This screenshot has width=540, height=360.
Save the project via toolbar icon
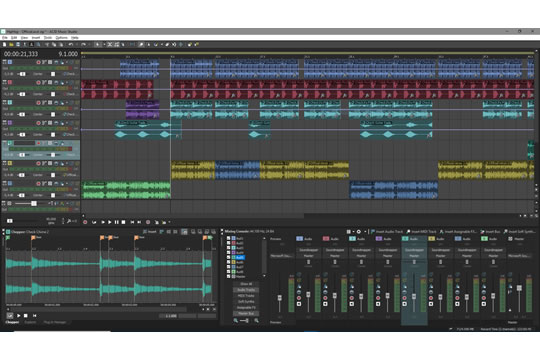tap(18, 44)
